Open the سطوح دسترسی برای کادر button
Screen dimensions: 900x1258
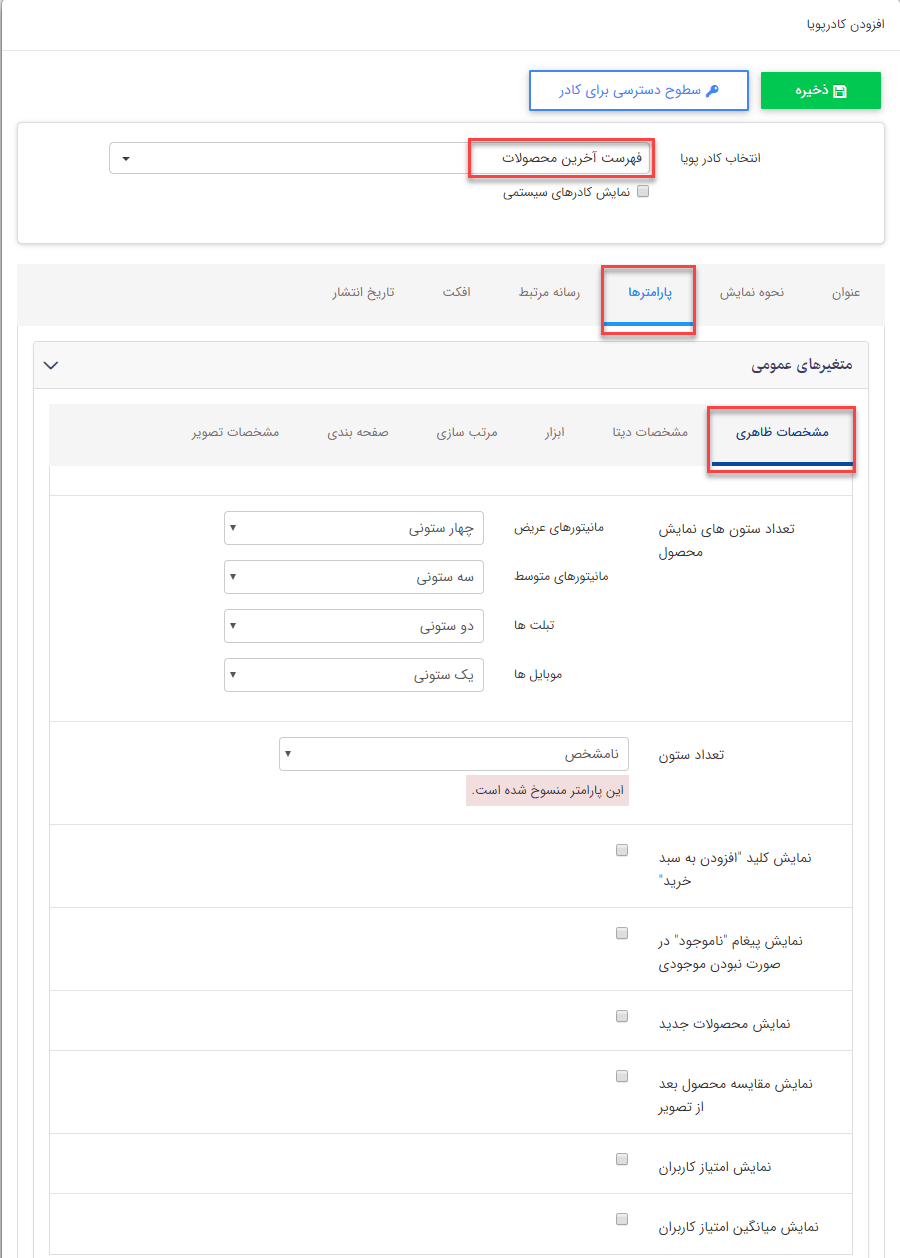click(x=639, y=90)
